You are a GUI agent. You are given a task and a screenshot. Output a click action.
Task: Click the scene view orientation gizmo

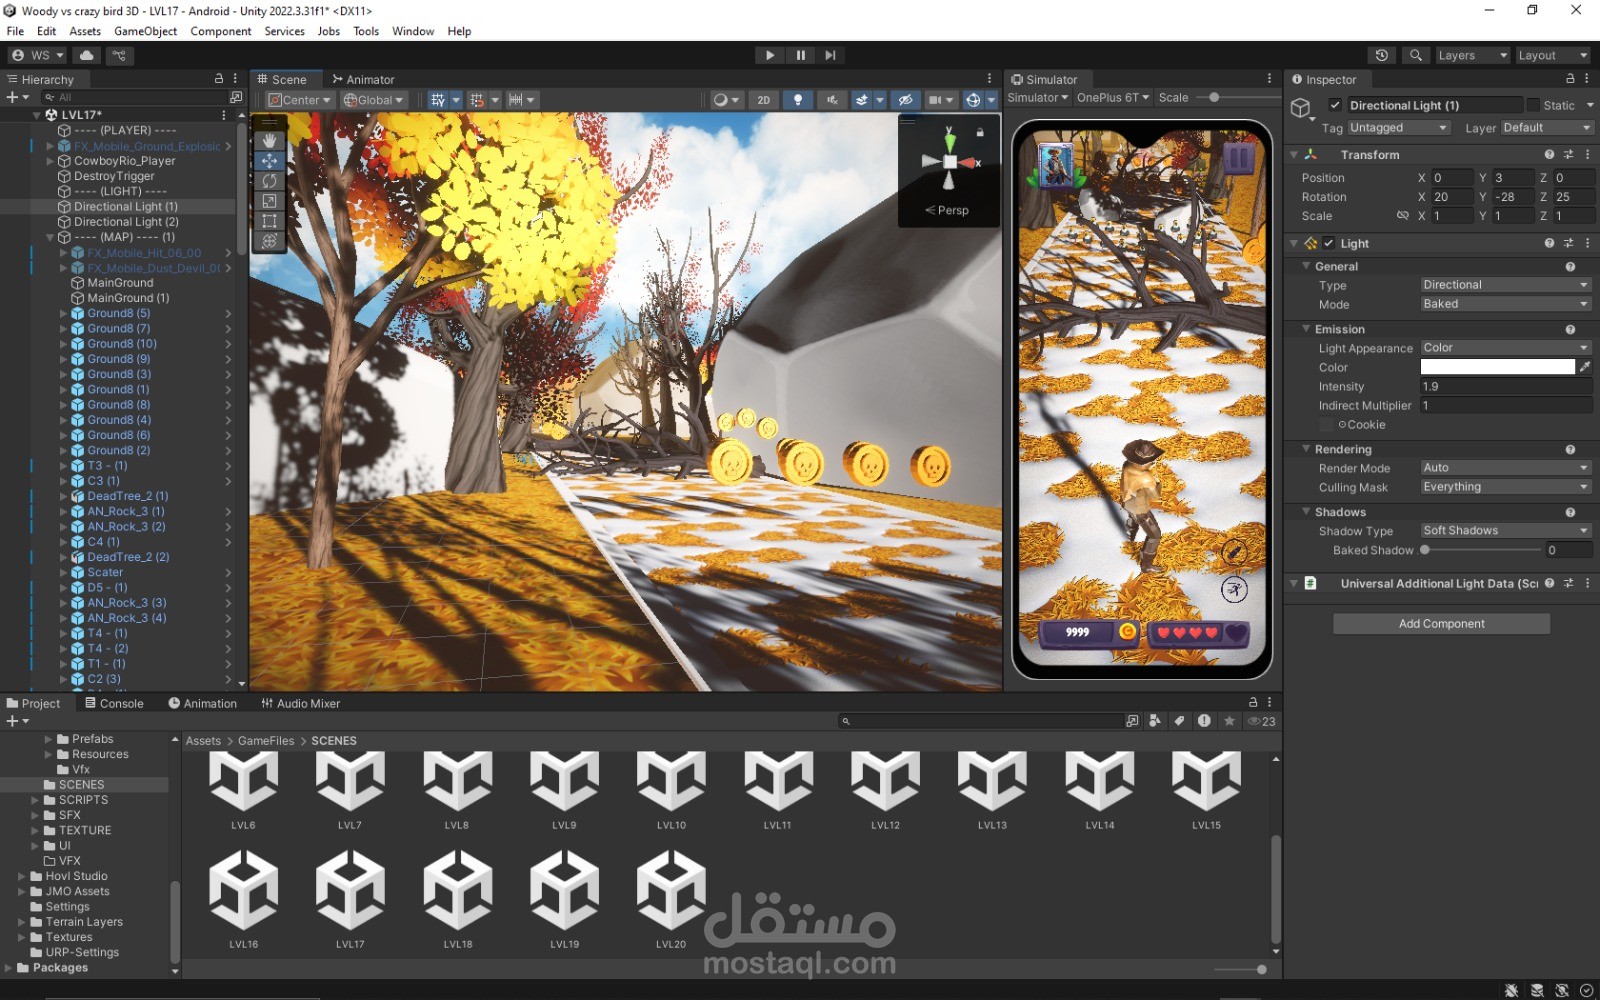tap(949, 161)
